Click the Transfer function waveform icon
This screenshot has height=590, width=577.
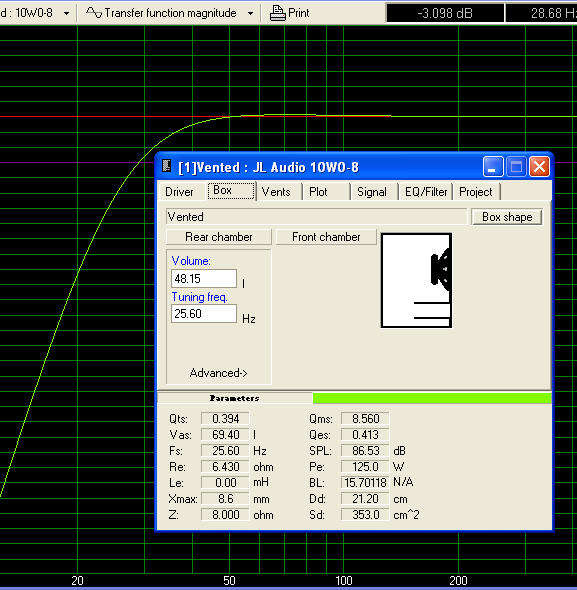click(x=94, y=13)
